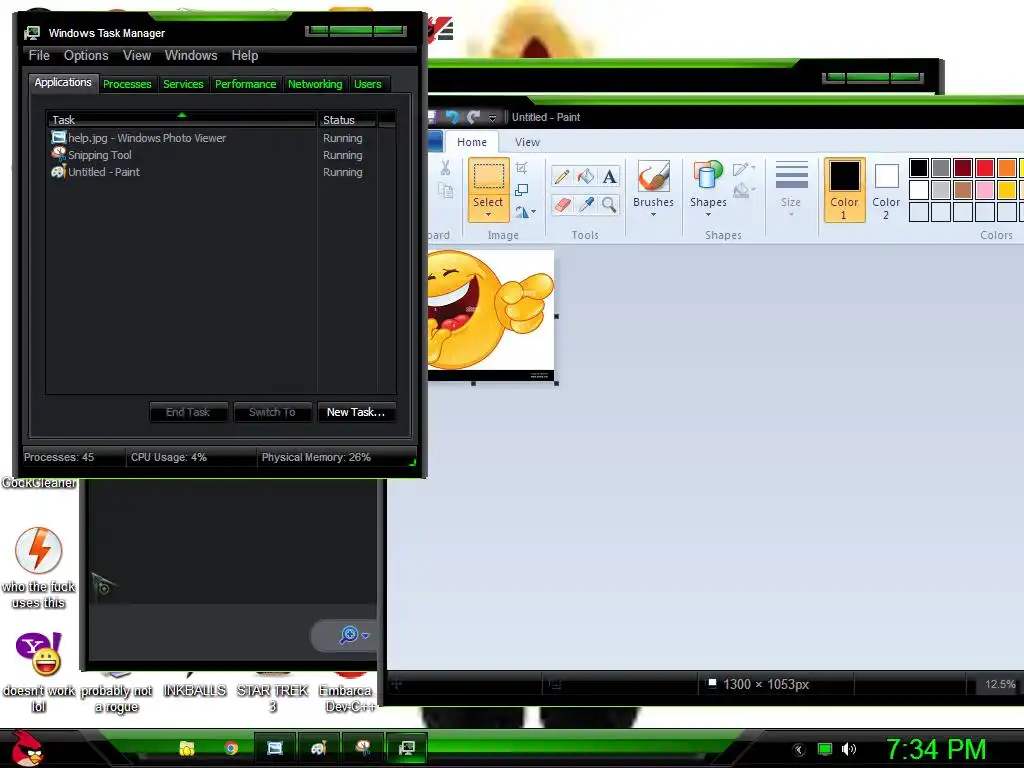Click the Crop icon in Image group
The image size is (1024, 768).
click(x=521, y=168)
